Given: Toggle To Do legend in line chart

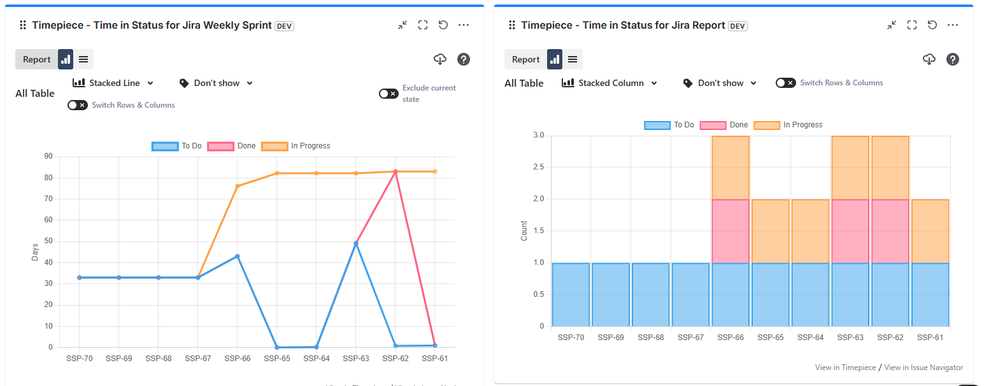Looking at the screenshot, I should 177,146.
